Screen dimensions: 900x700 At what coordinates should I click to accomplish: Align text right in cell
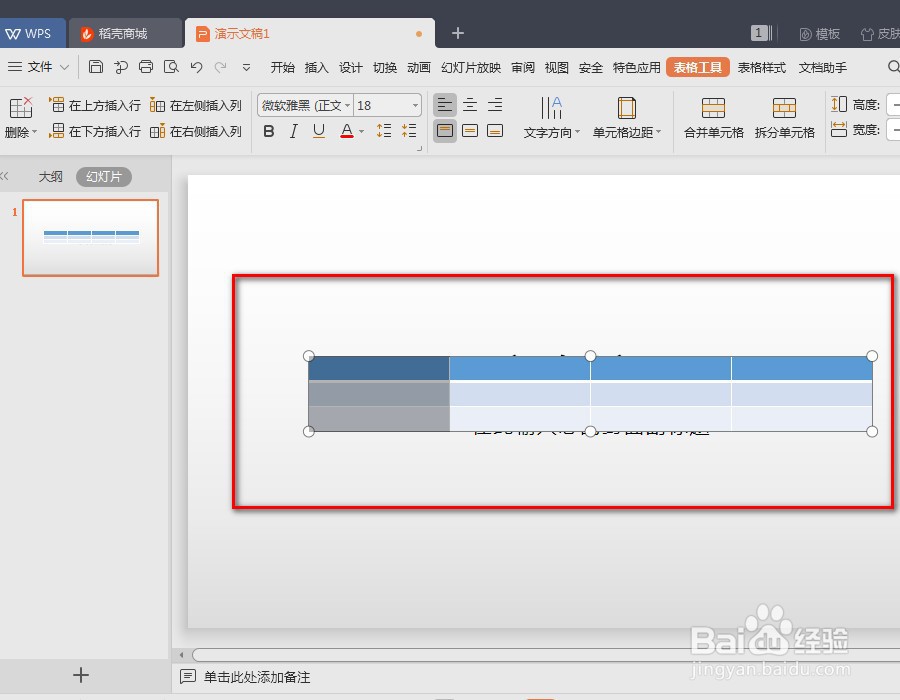(495, 105)
